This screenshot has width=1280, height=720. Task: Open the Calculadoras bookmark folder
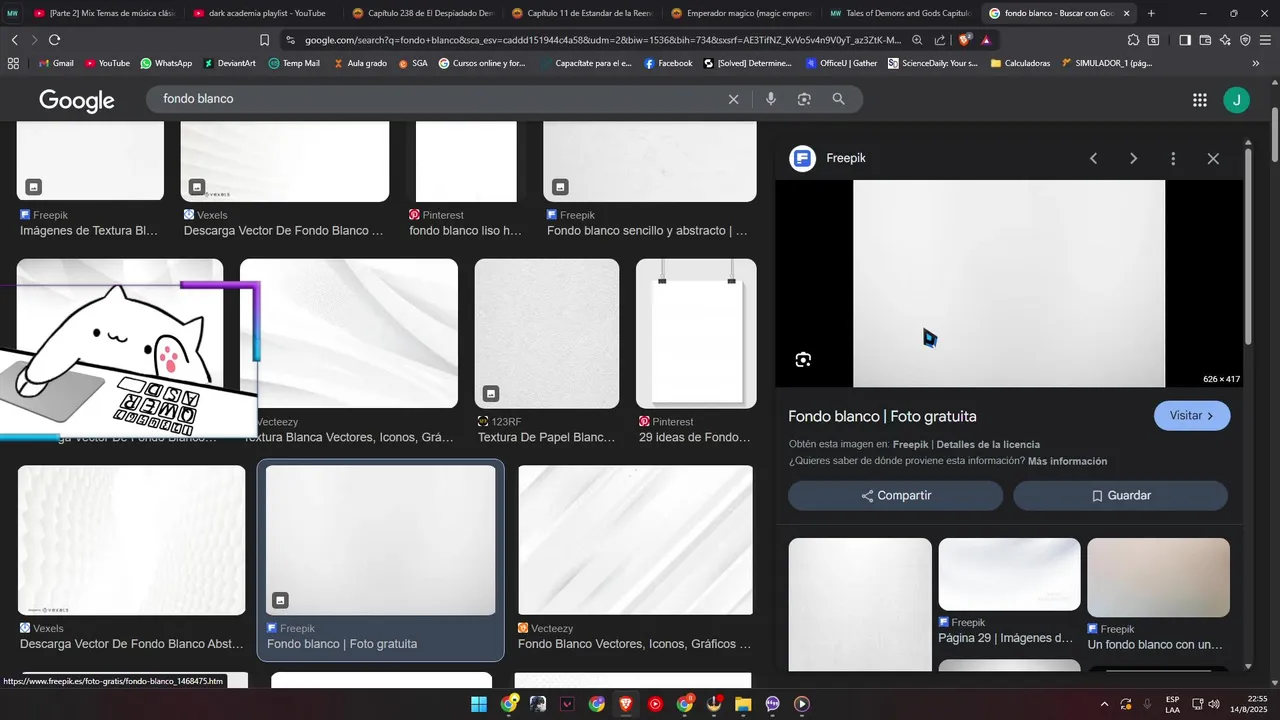tap(1020, 63)
